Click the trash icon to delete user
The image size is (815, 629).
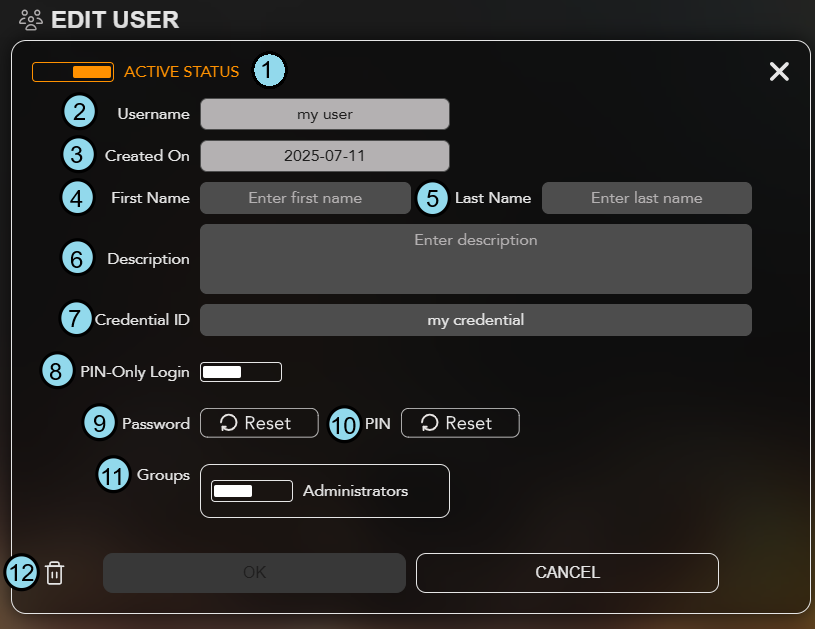tap(55, 573)
